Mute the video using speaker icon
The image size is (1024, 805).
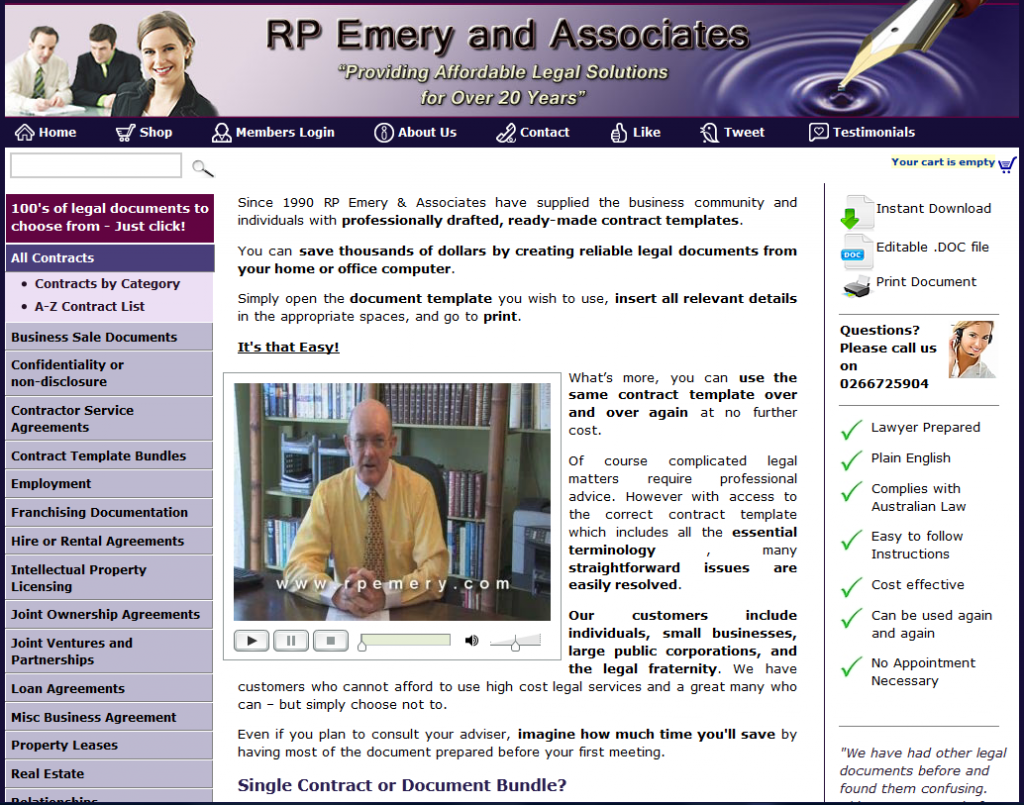tap(472, 641)
